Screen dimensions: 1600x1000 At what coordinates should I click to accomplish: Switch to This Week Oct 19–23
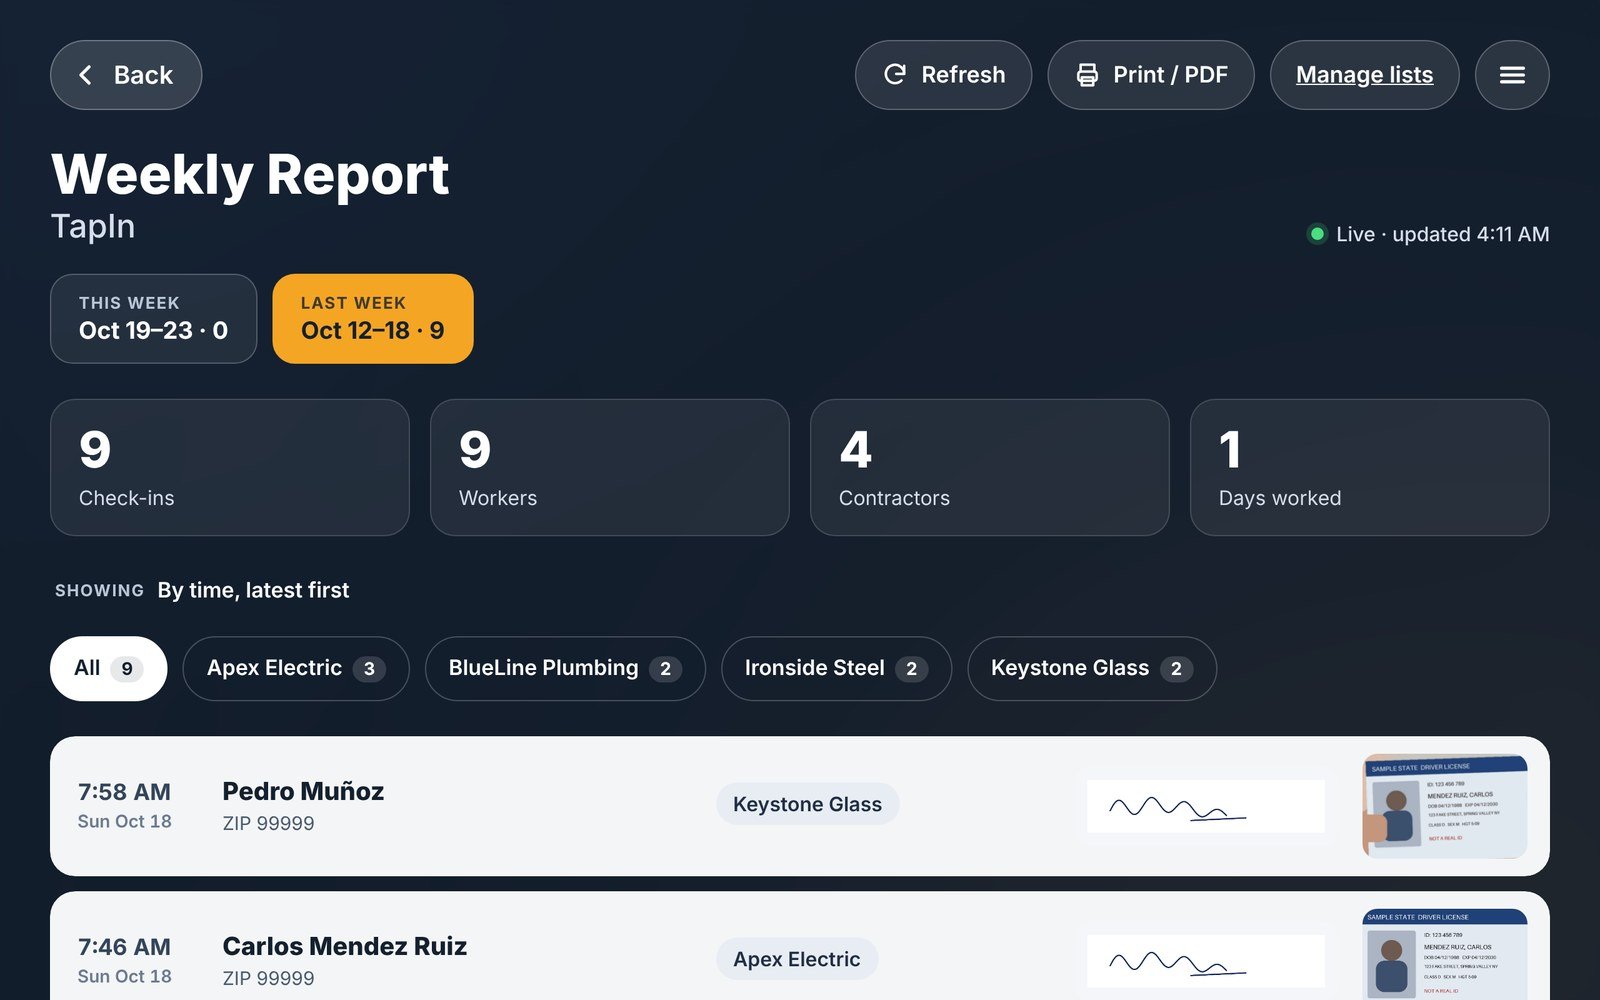pos(154,319)
